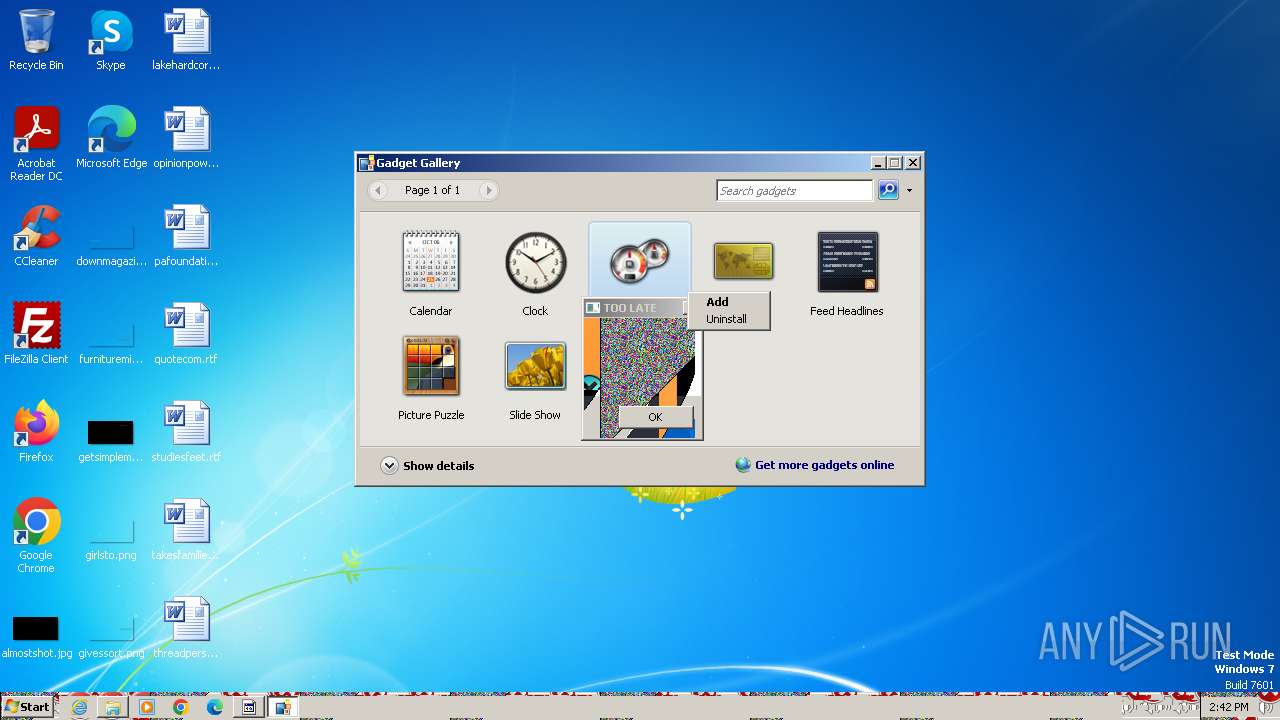The image size is (1280, 720).
Task: Select the opinionpow document on desktop
Action: point(186,138)
